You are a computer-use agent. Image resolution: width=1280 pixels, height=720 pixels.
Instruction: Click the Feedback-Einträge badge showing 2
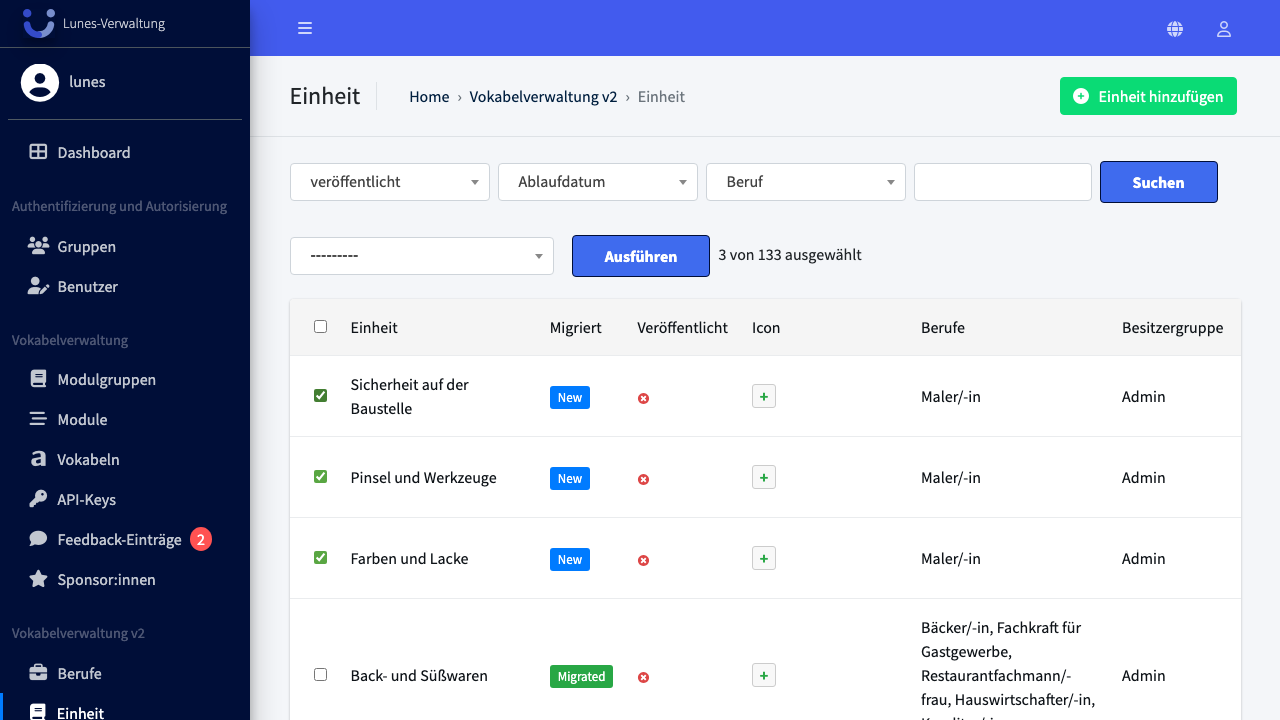click(201, 540)
